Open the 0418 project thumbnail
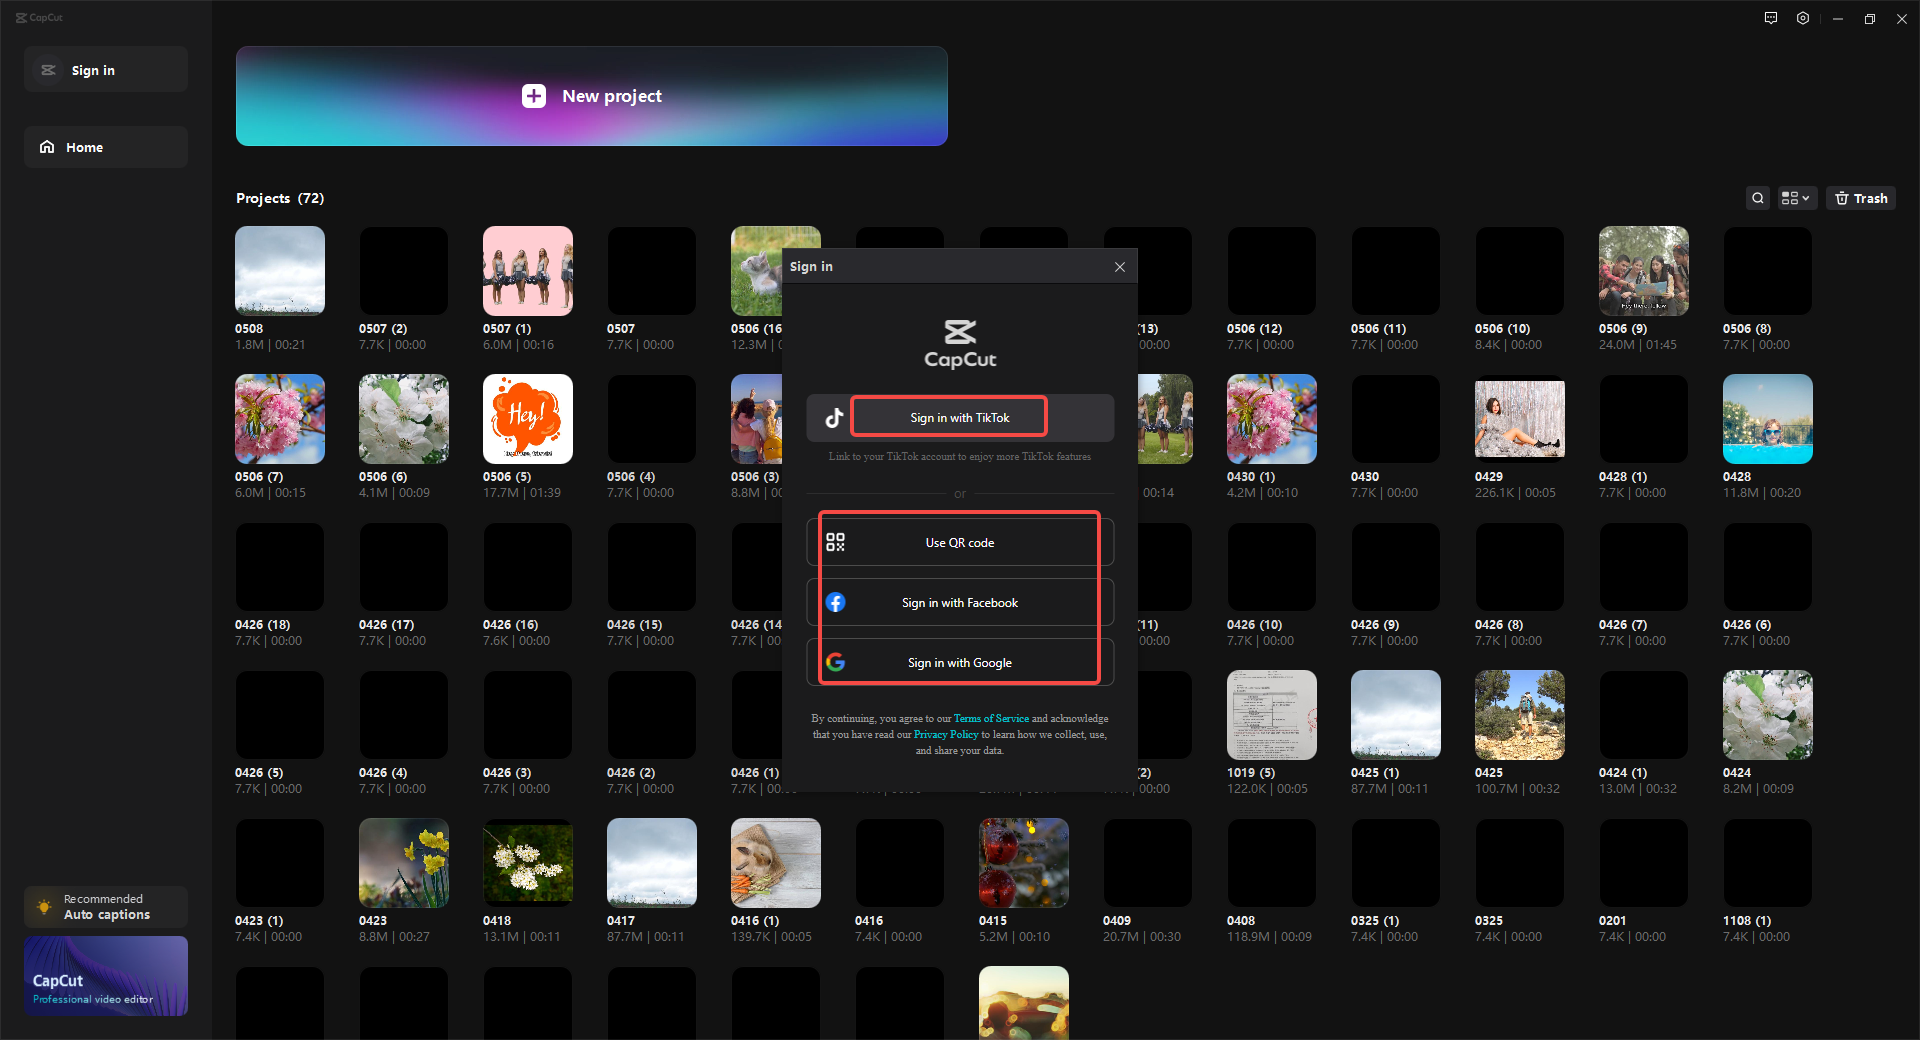1920x1040 pixels. (528, 863)
